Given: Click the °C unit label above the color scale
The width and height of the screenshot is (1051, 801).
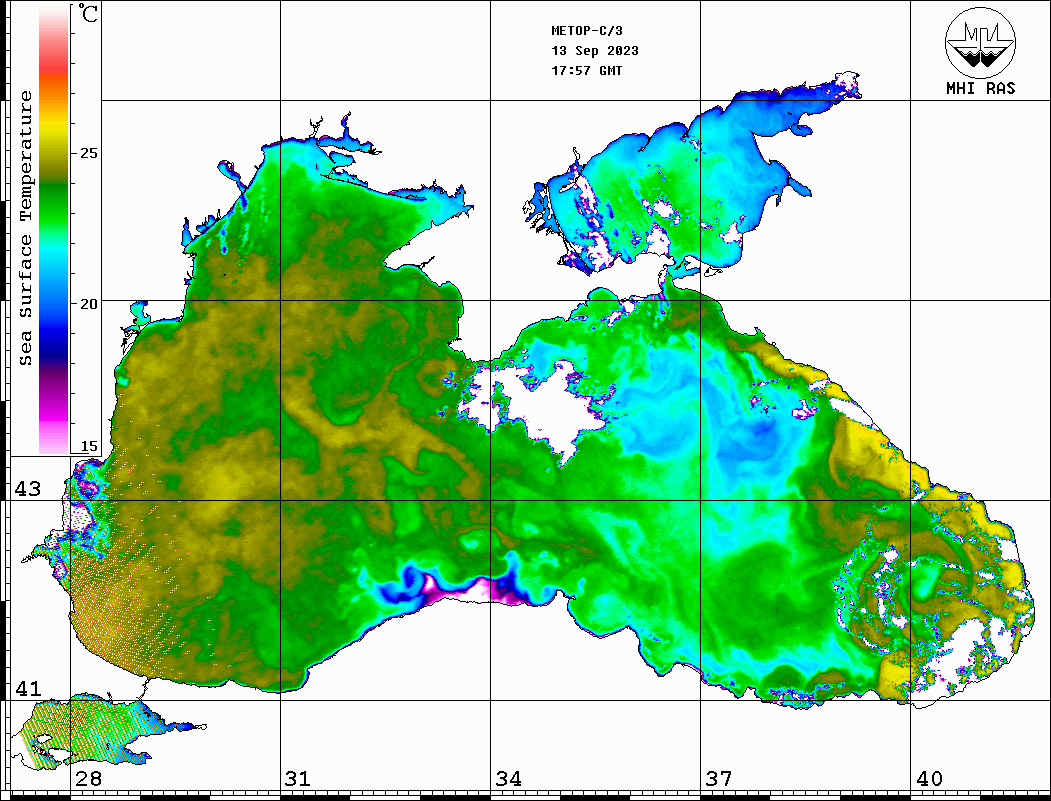Looking at the screenshot, I should tap(87, 14).
